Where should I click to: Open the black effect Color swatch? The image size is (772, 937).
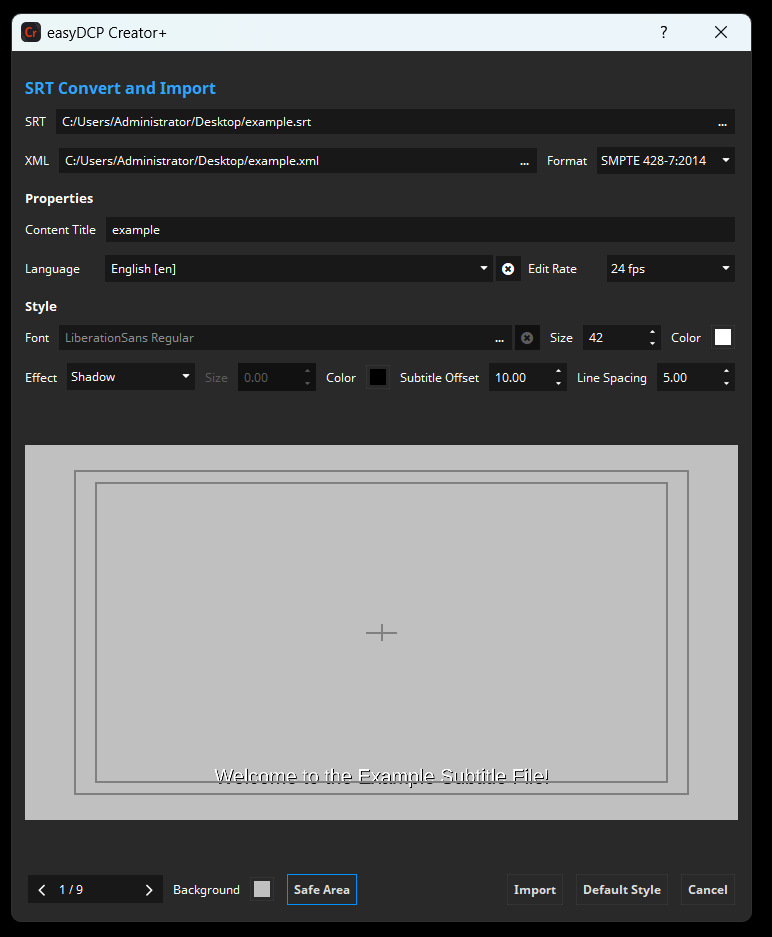378,377
